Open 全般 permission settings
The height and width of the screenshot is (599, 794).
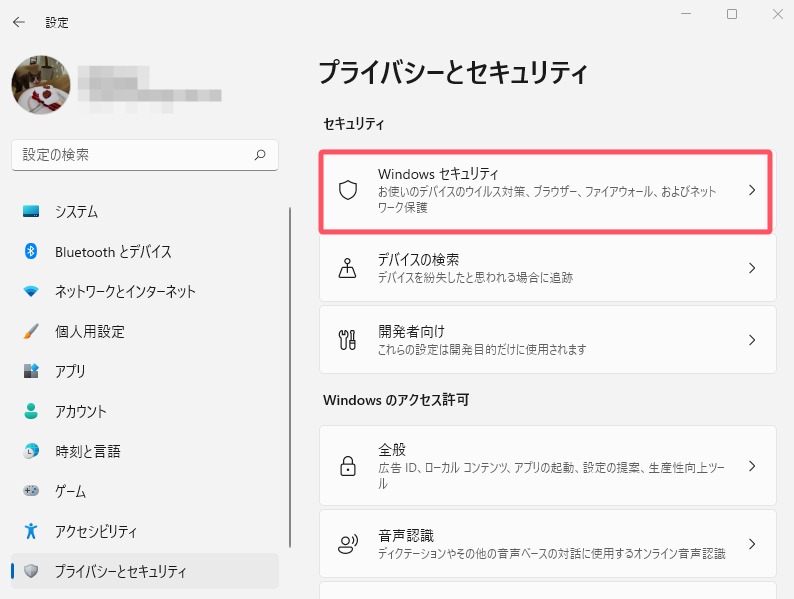548,466
